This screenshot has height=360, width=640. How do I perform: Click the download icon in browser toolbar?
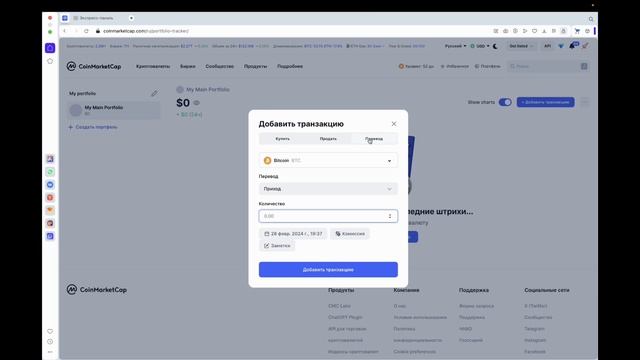tap(544, 31)
